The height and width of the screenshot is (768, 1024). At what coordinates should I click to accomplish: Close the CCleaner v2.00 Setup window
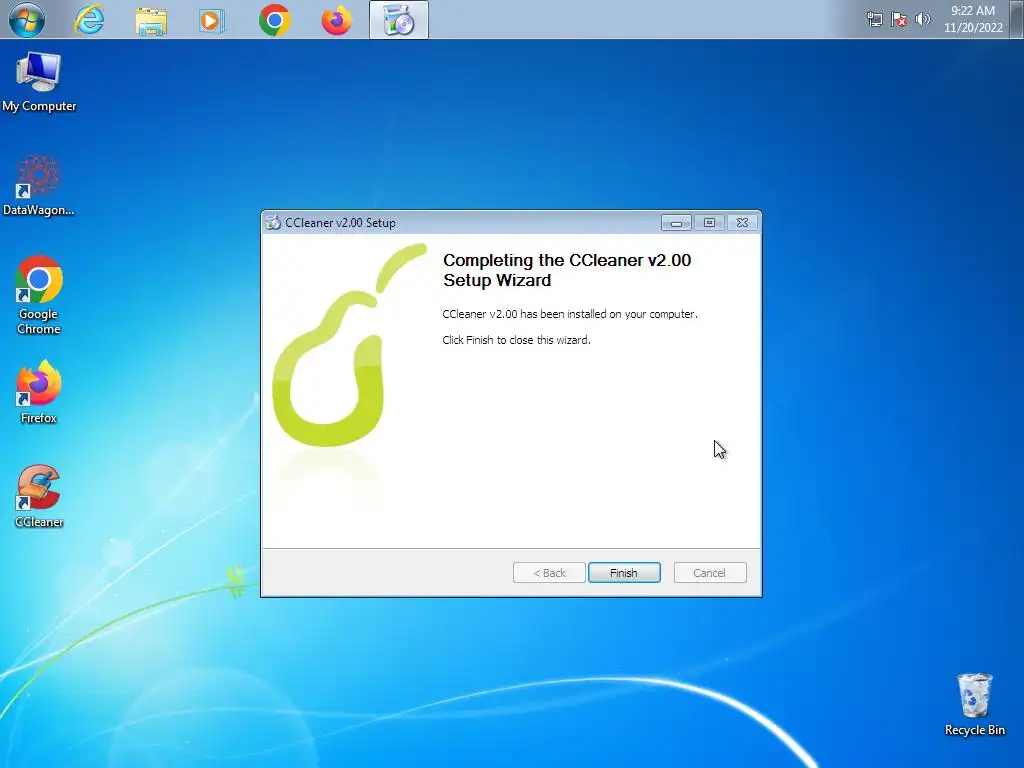743,223
